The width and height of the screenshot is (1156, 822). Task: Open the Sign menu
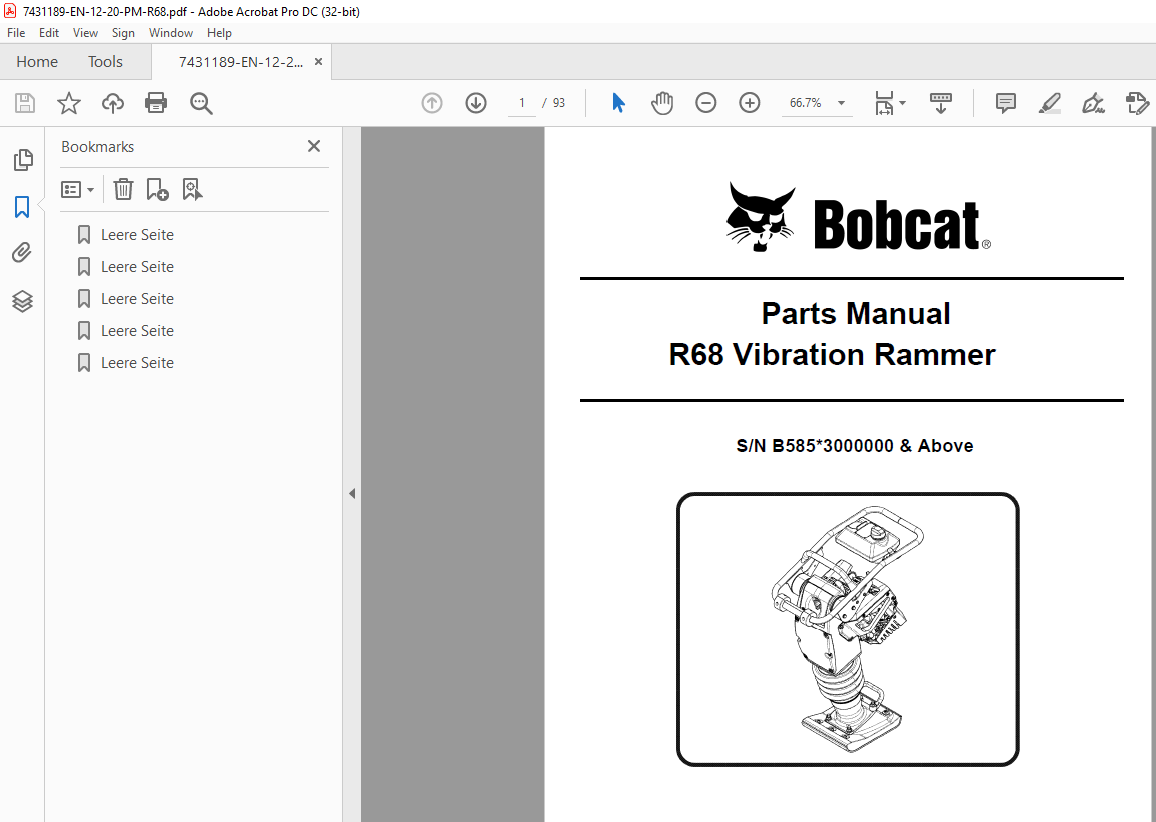[x=123, y=32]
